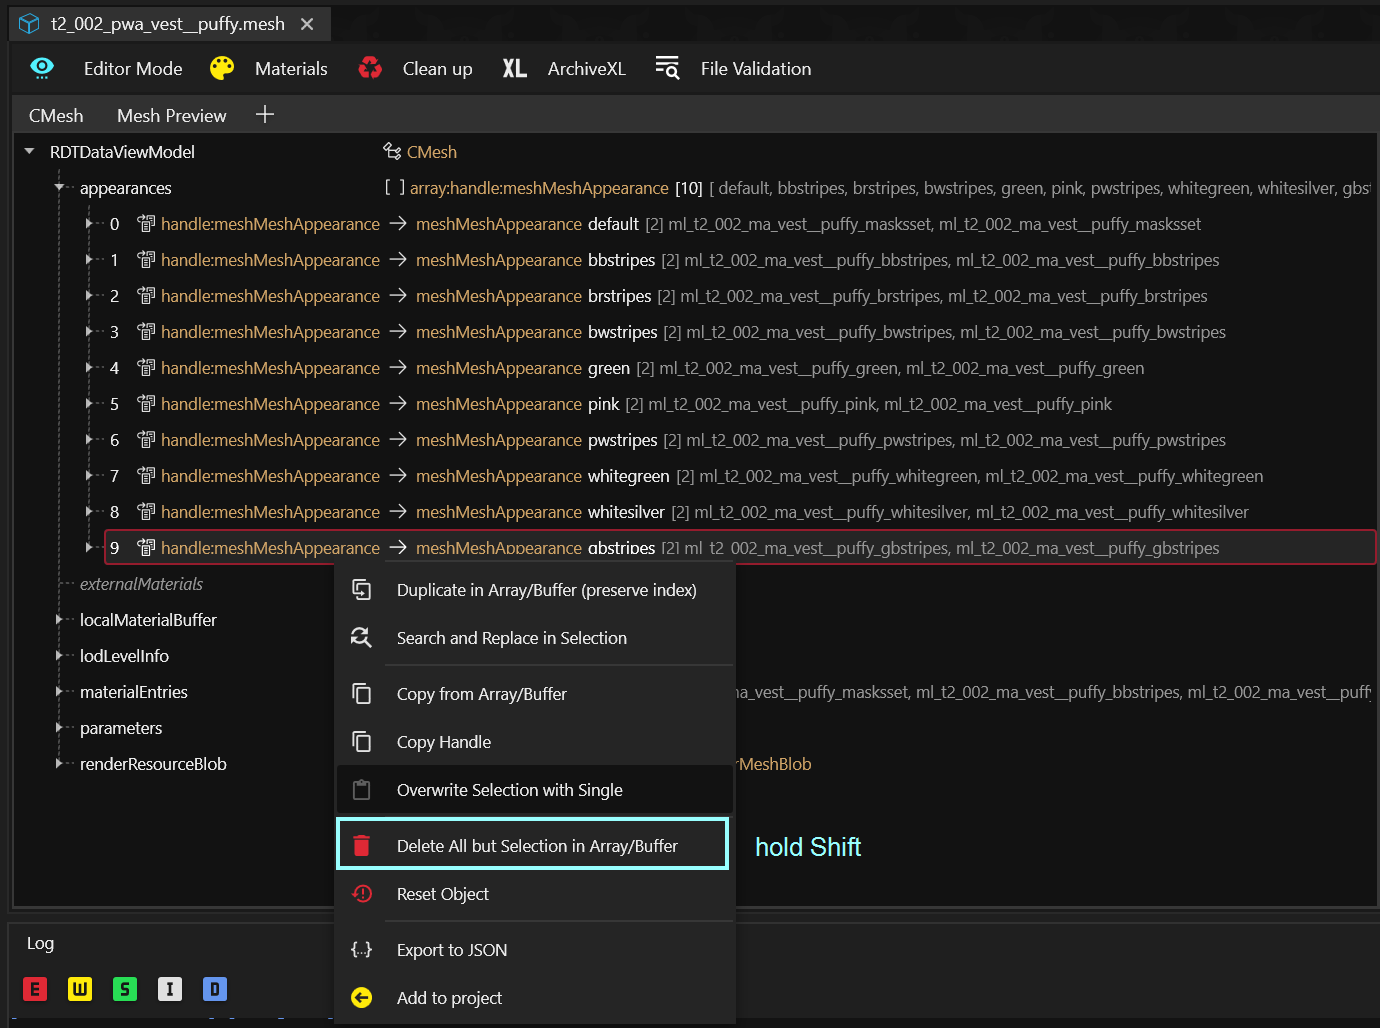Toggle the red E error log filter
1380x1028 pixels.
click(x=35, y=989)
